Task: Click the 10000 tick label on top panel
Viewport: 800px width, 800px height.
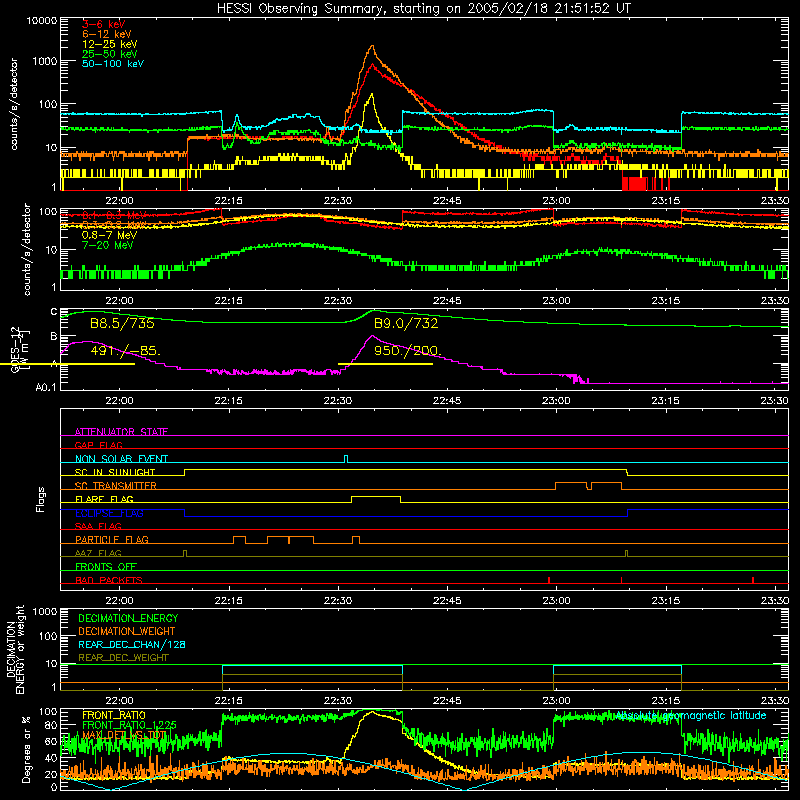Action: click(42, 21)
